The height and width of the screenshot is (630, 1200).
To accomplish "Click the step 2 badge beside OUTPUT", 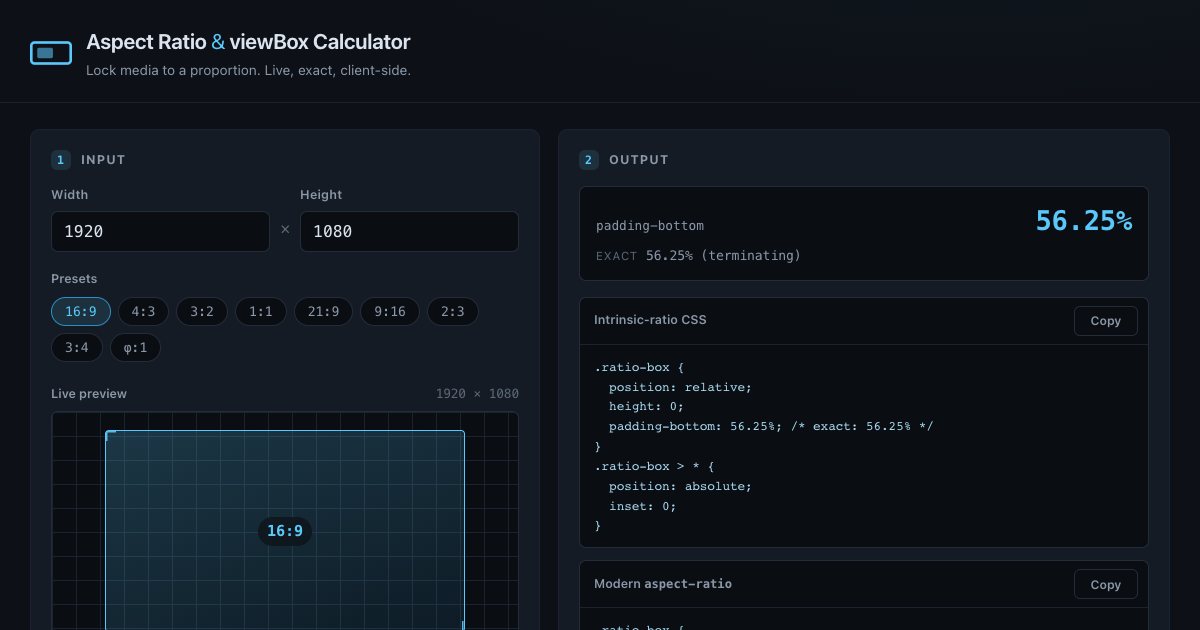I will point(589,160).
